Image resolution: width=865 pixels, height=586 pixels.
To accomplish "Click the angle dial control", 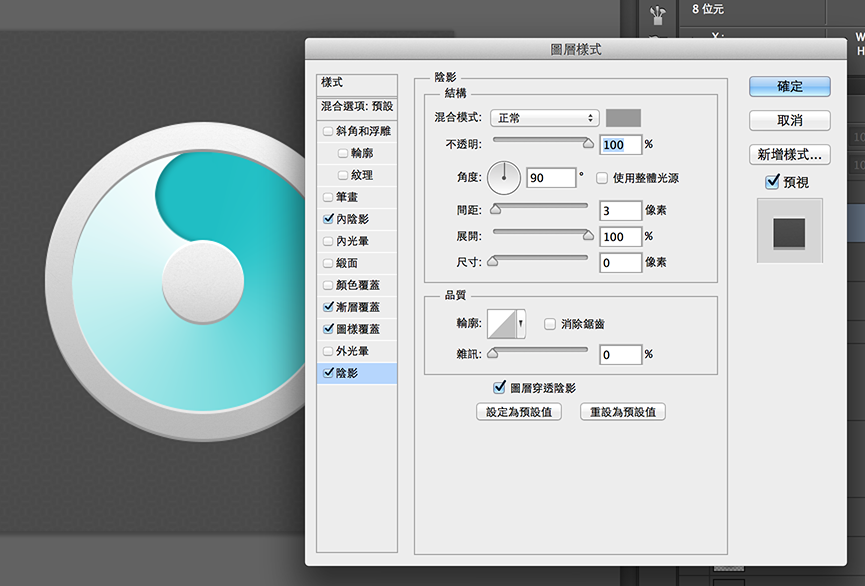I will click(x=504, y=178).
